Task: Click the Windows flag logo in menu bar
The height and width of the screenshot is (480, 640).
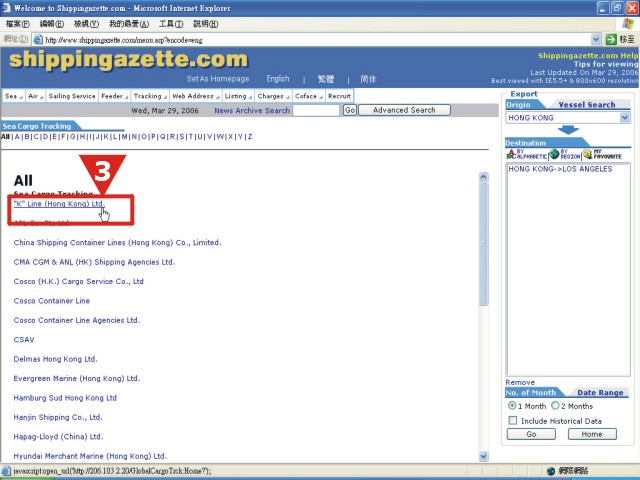Action: pyautogui.click(x=628, y=24)
